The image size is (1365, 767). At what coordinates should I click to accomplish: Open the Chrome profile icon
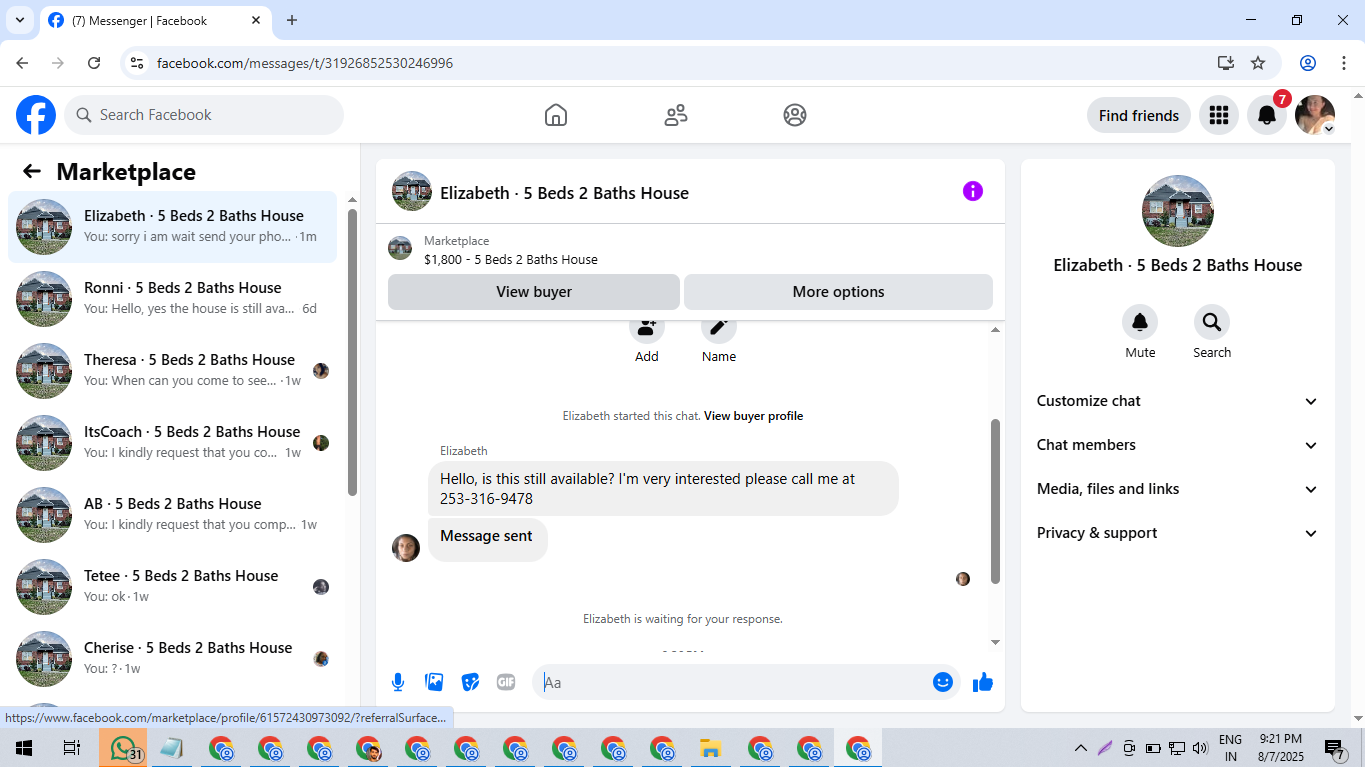point(1308,63)
